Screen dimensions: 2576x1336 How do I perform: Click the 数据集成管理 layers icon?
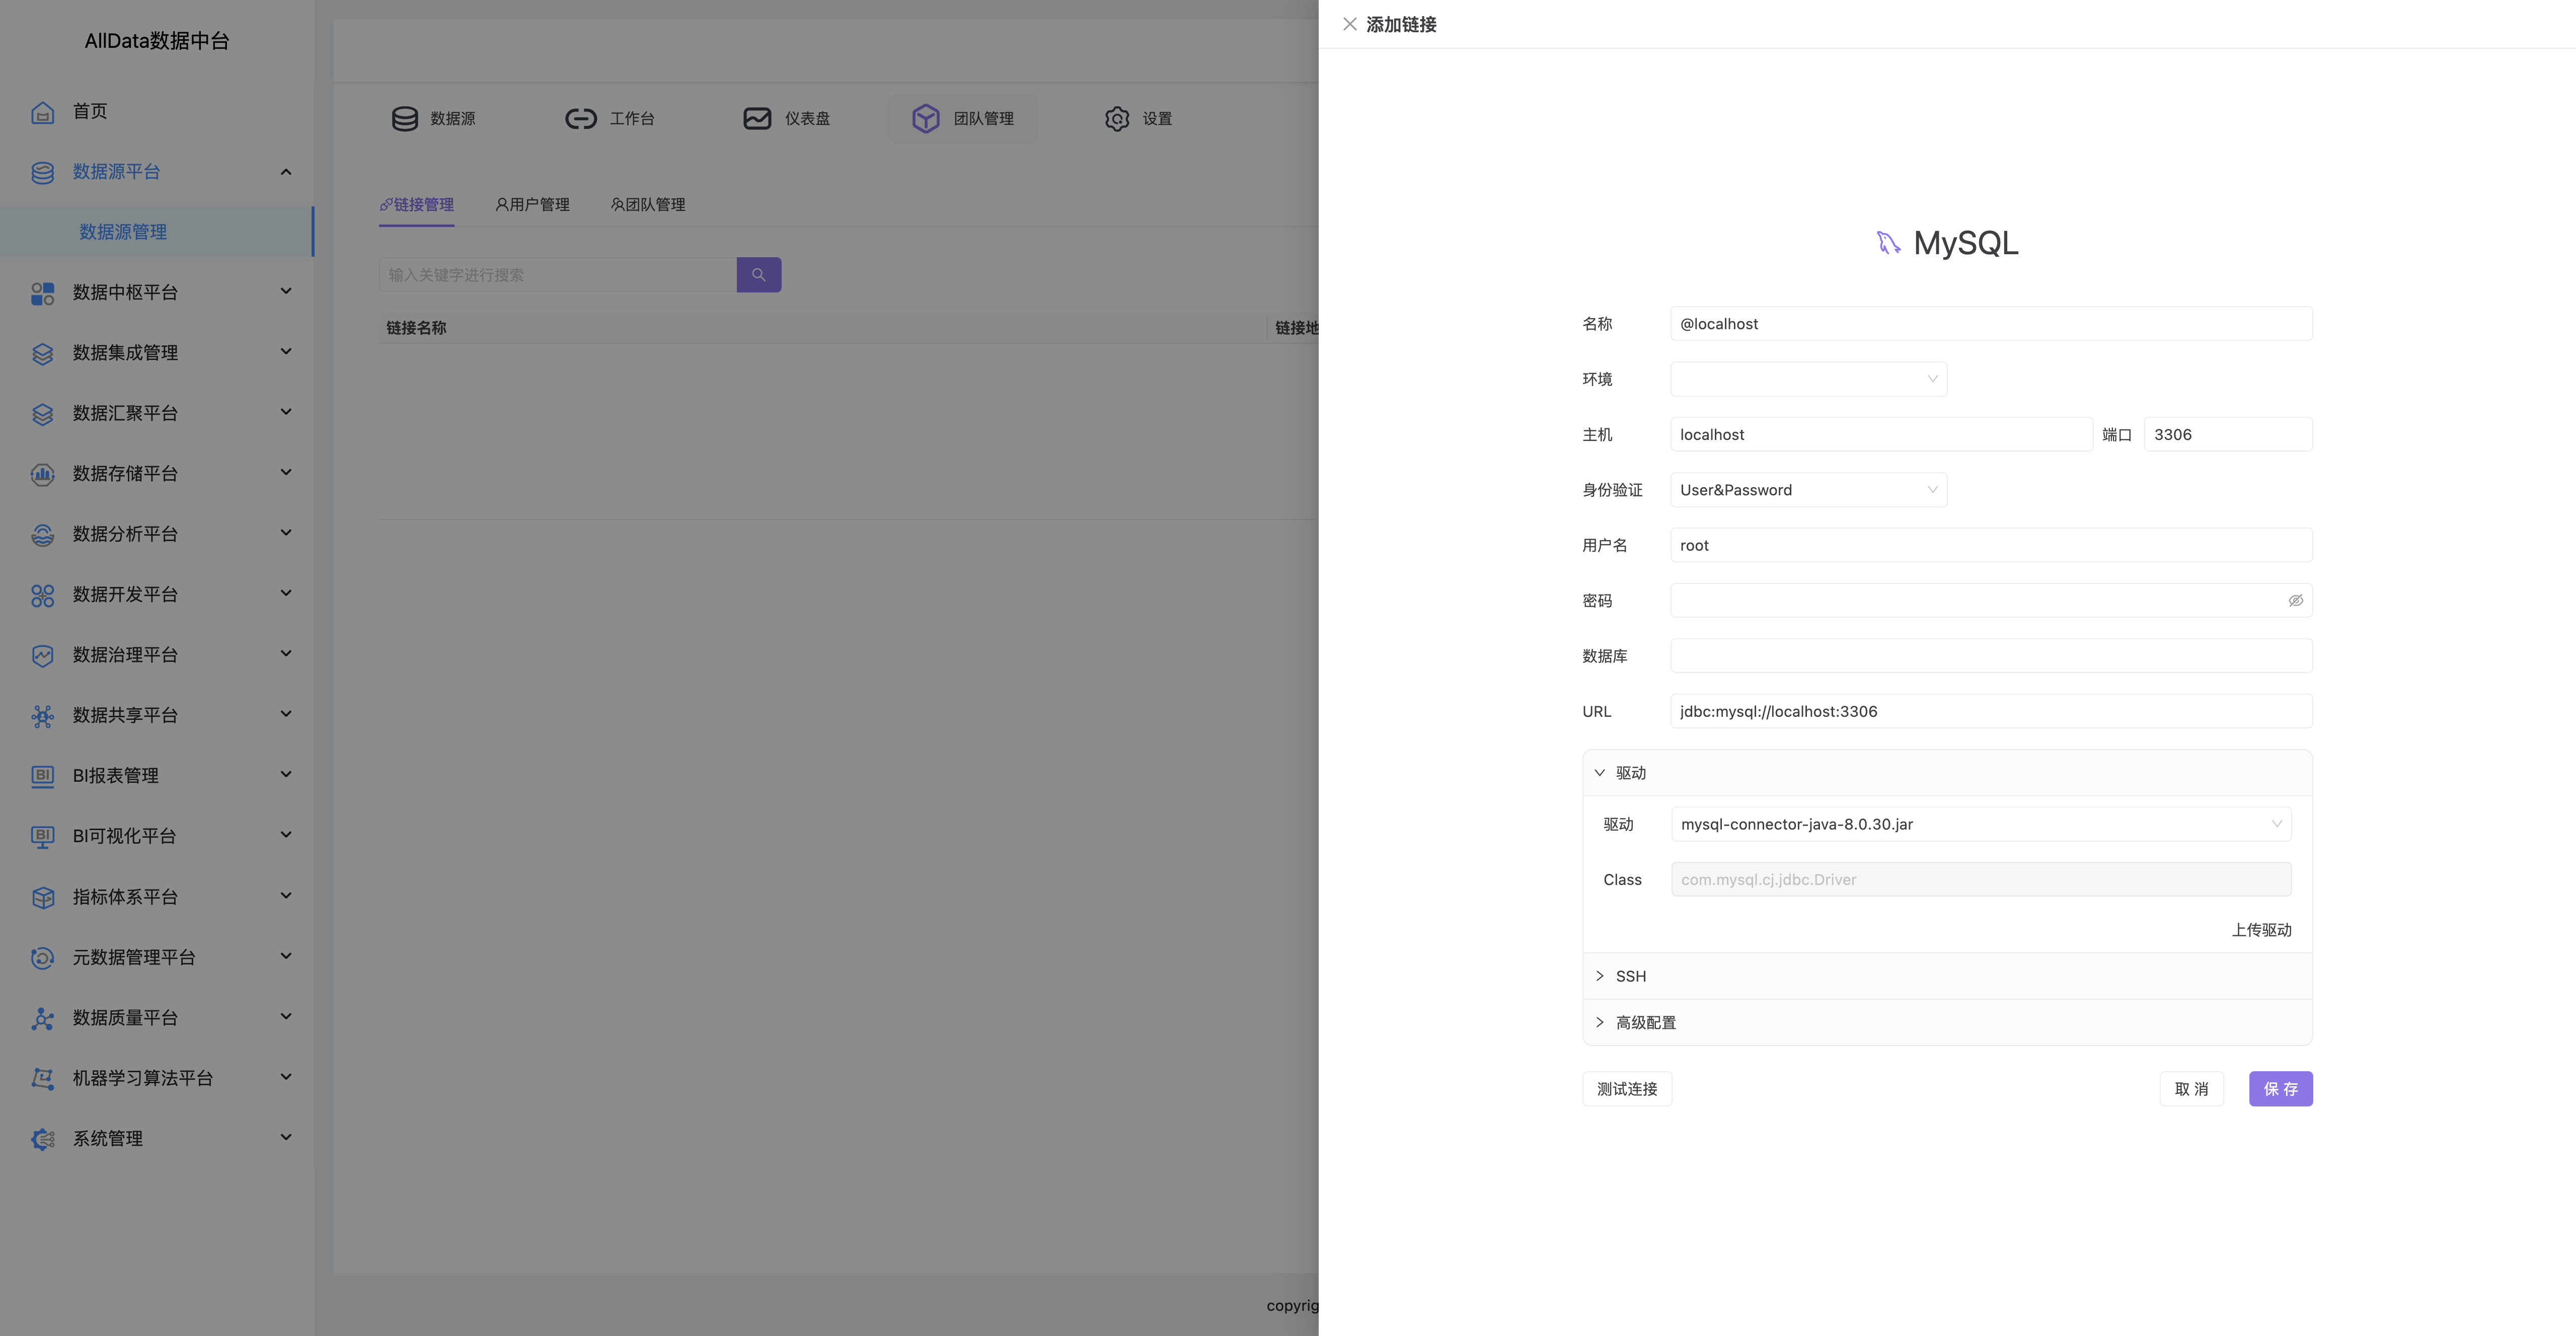[x=42, y=353]
